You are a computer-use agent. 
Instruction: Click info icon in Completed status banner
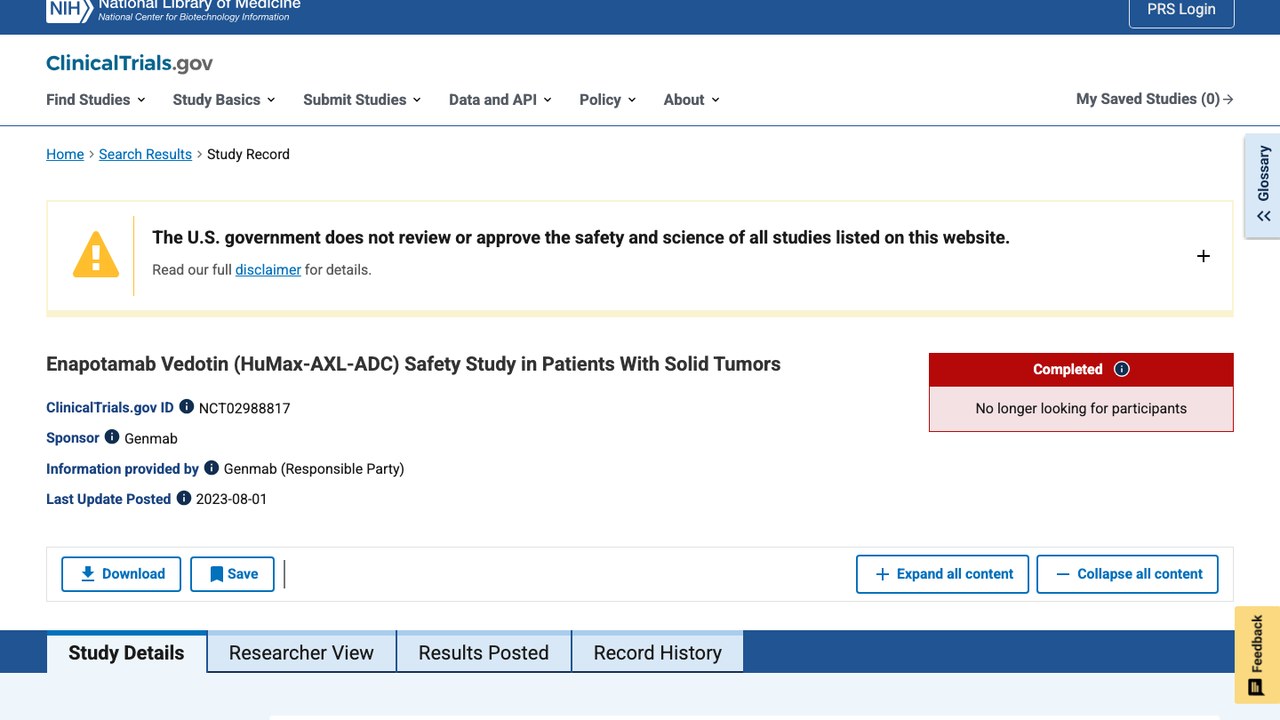(1122, 369)
